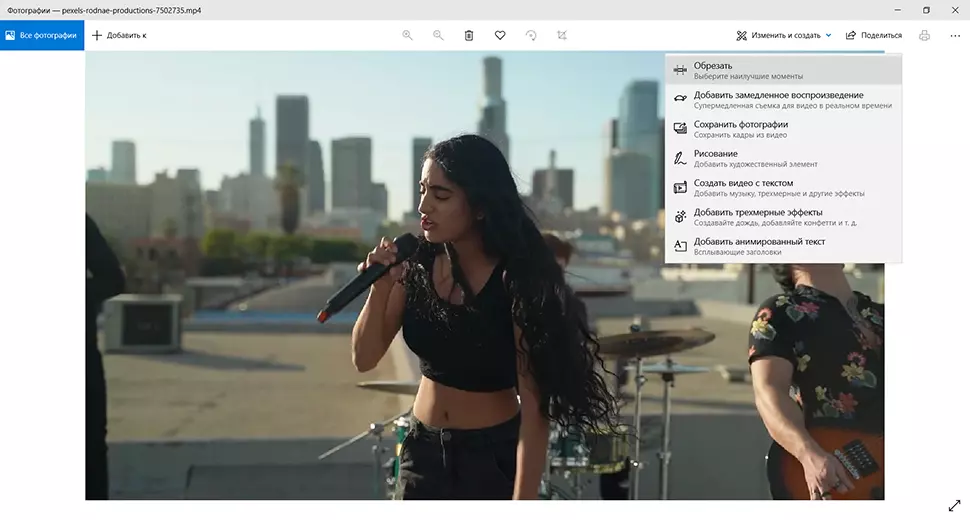Open the Рисование menu option
Screen dimensions: 970x520
tap(783, 158)
